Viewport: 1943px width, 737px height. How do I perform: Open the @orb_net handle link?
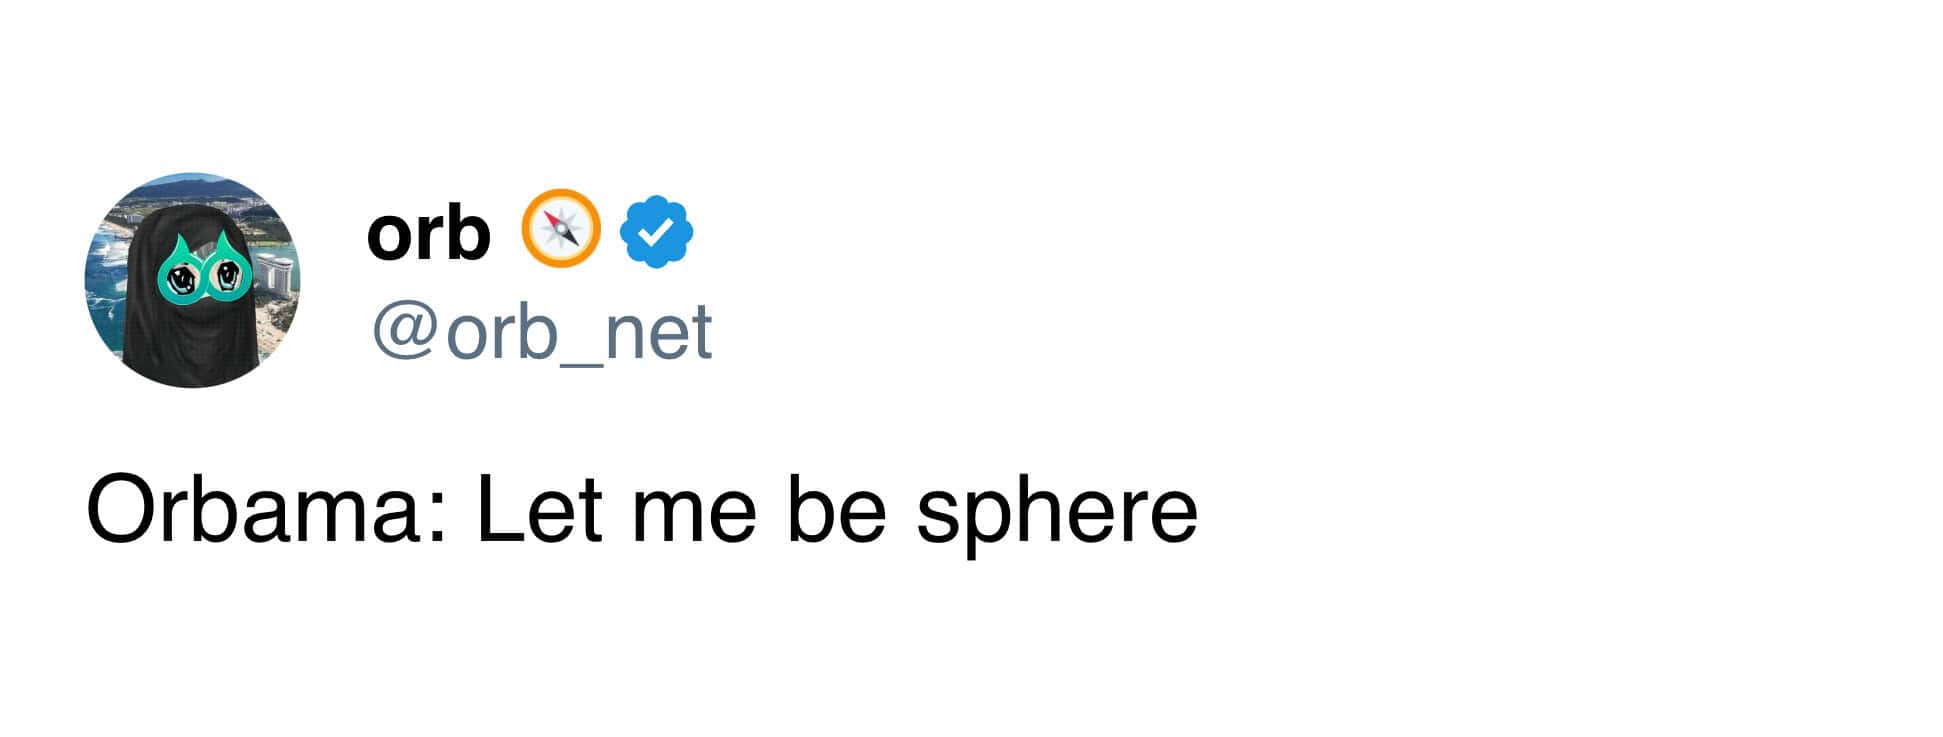(542, 332)
